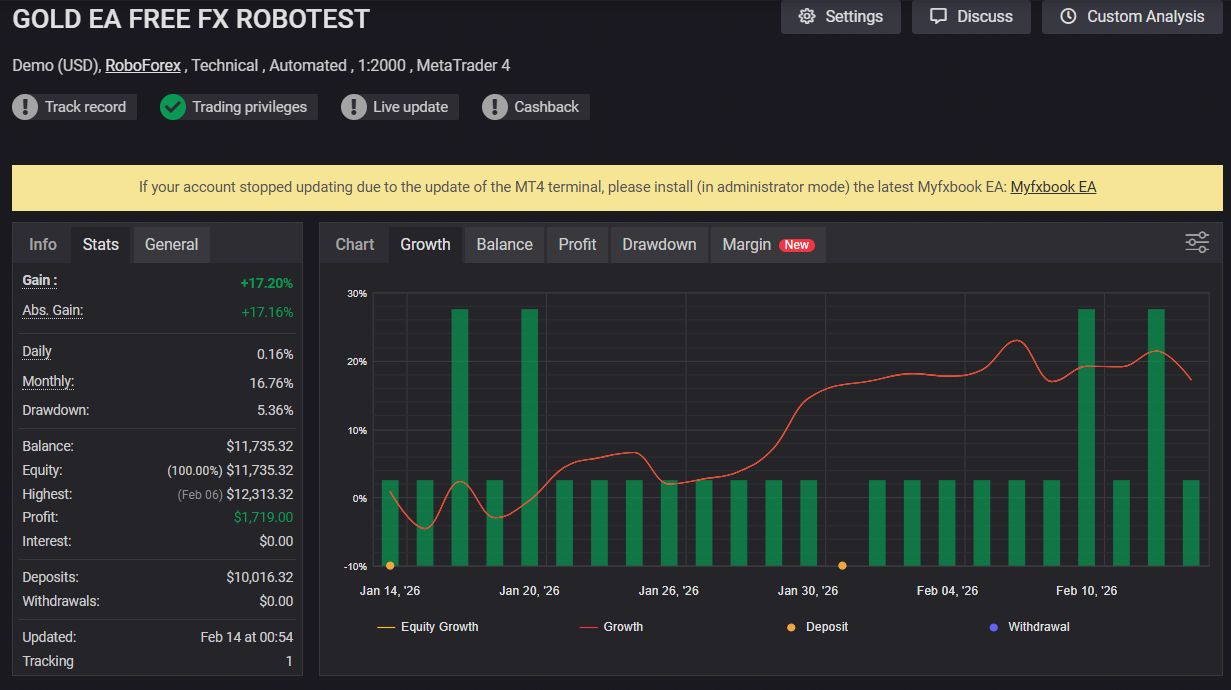Image resolution: width=1231 pixels, height=690 pixels.
Task: Click the Discuss speech bubble icon
Action: [938, 17]
